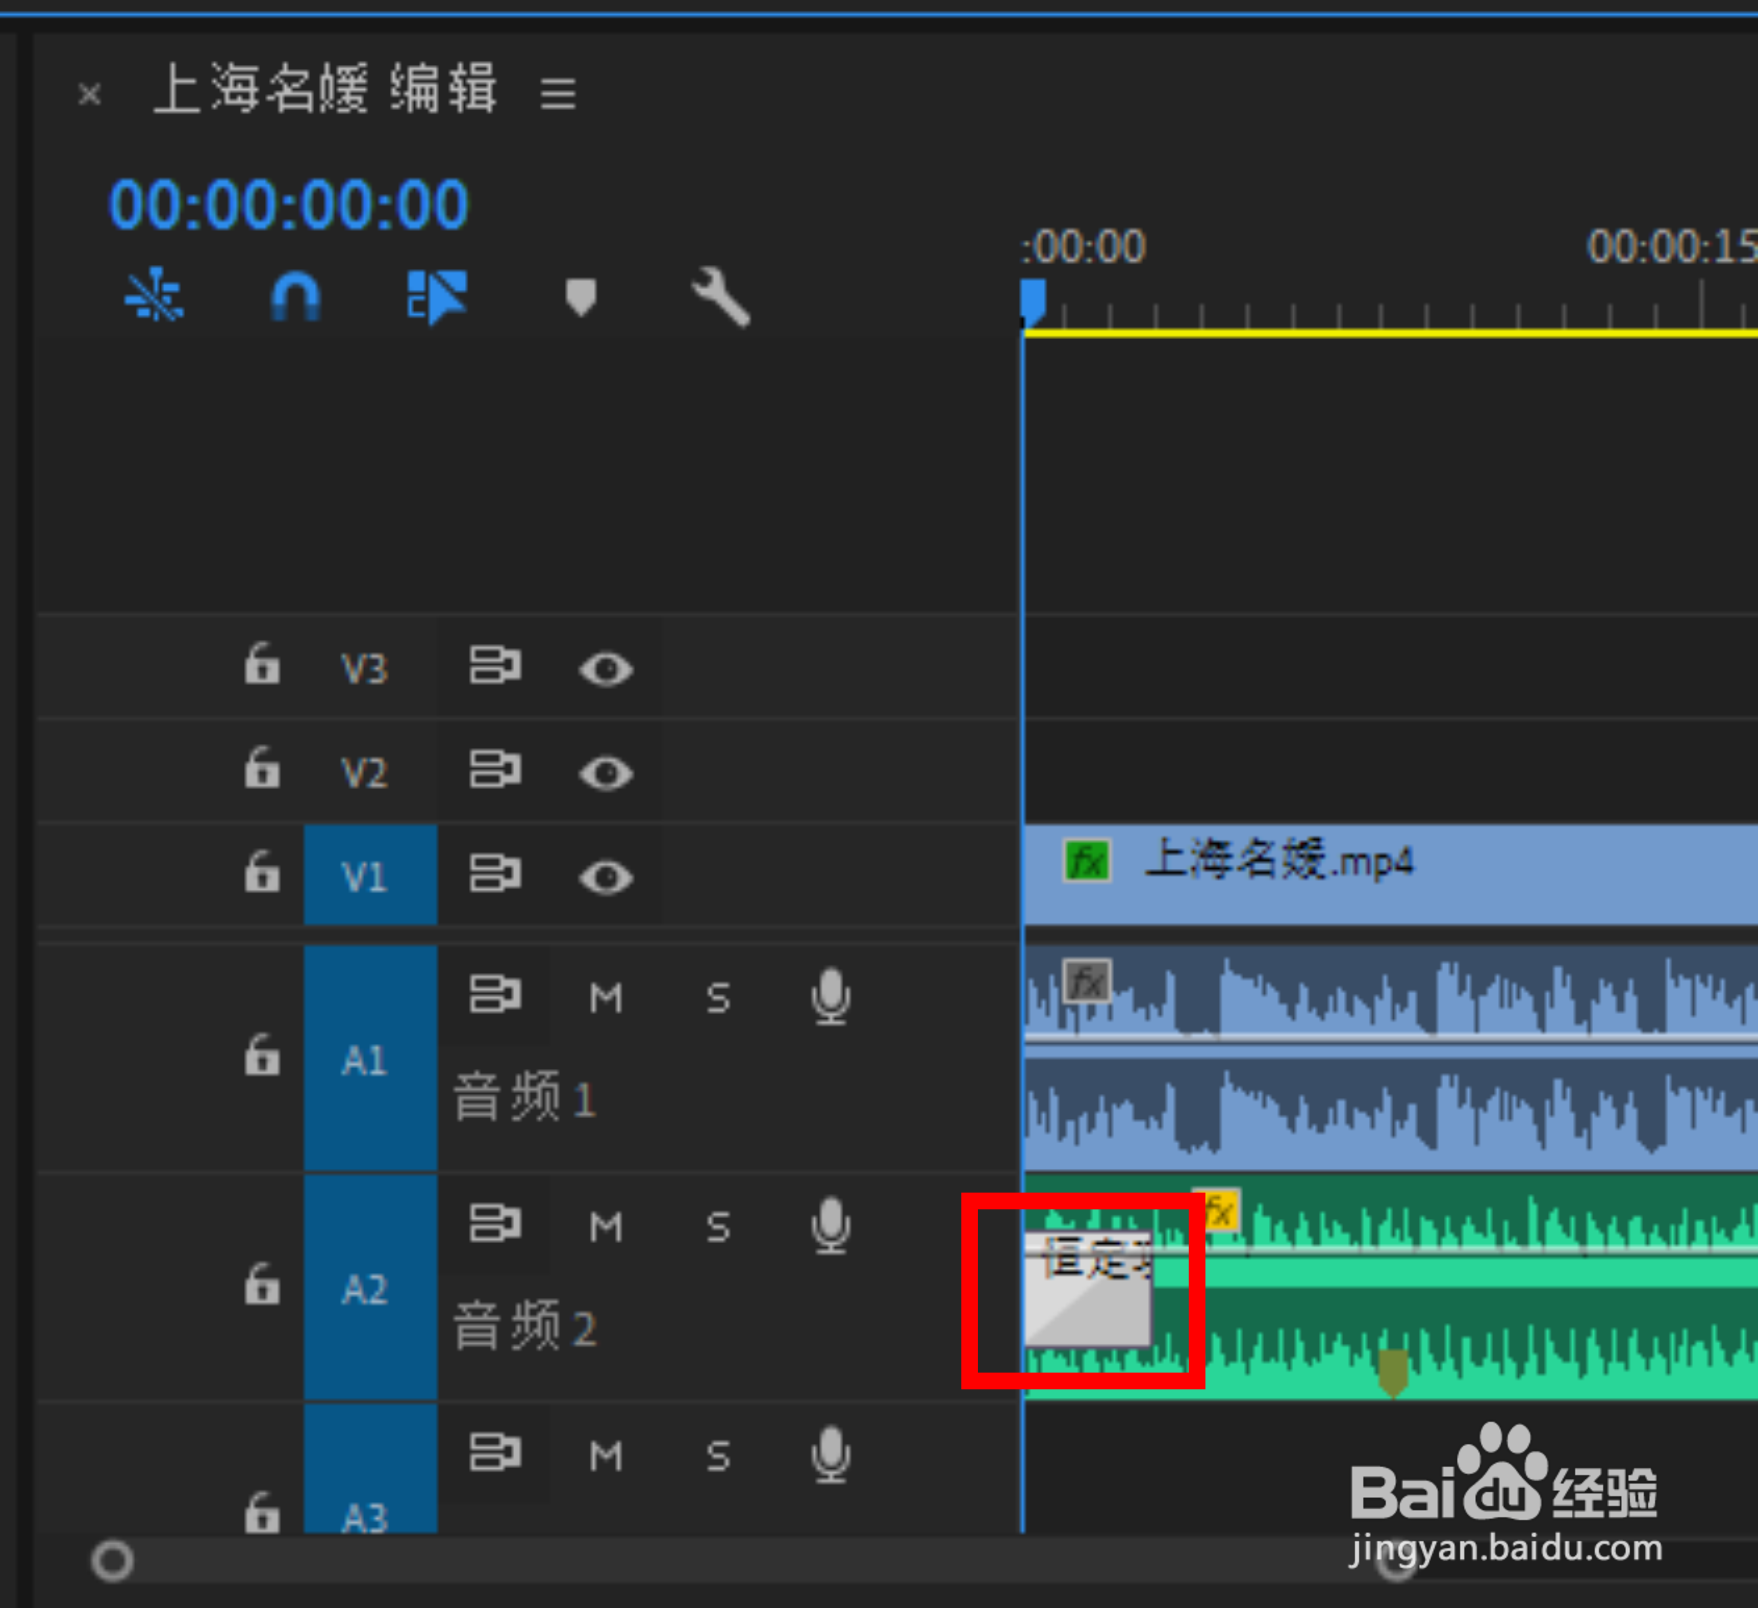This screenshot has width=1758, height=1608.
Task: Enable voice-over record on A3
Action: click(831, 1455)
